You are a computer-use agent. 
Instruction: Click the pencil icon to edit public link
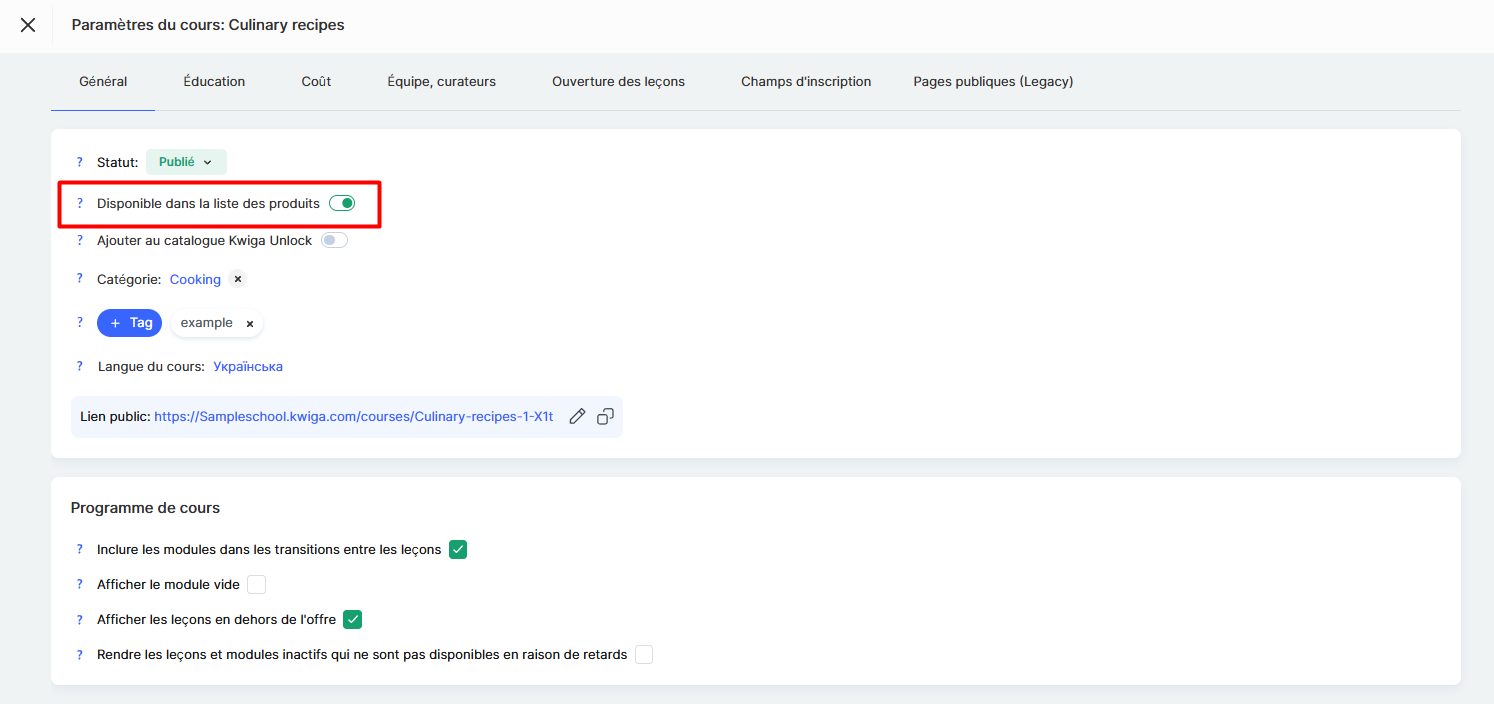577,417
